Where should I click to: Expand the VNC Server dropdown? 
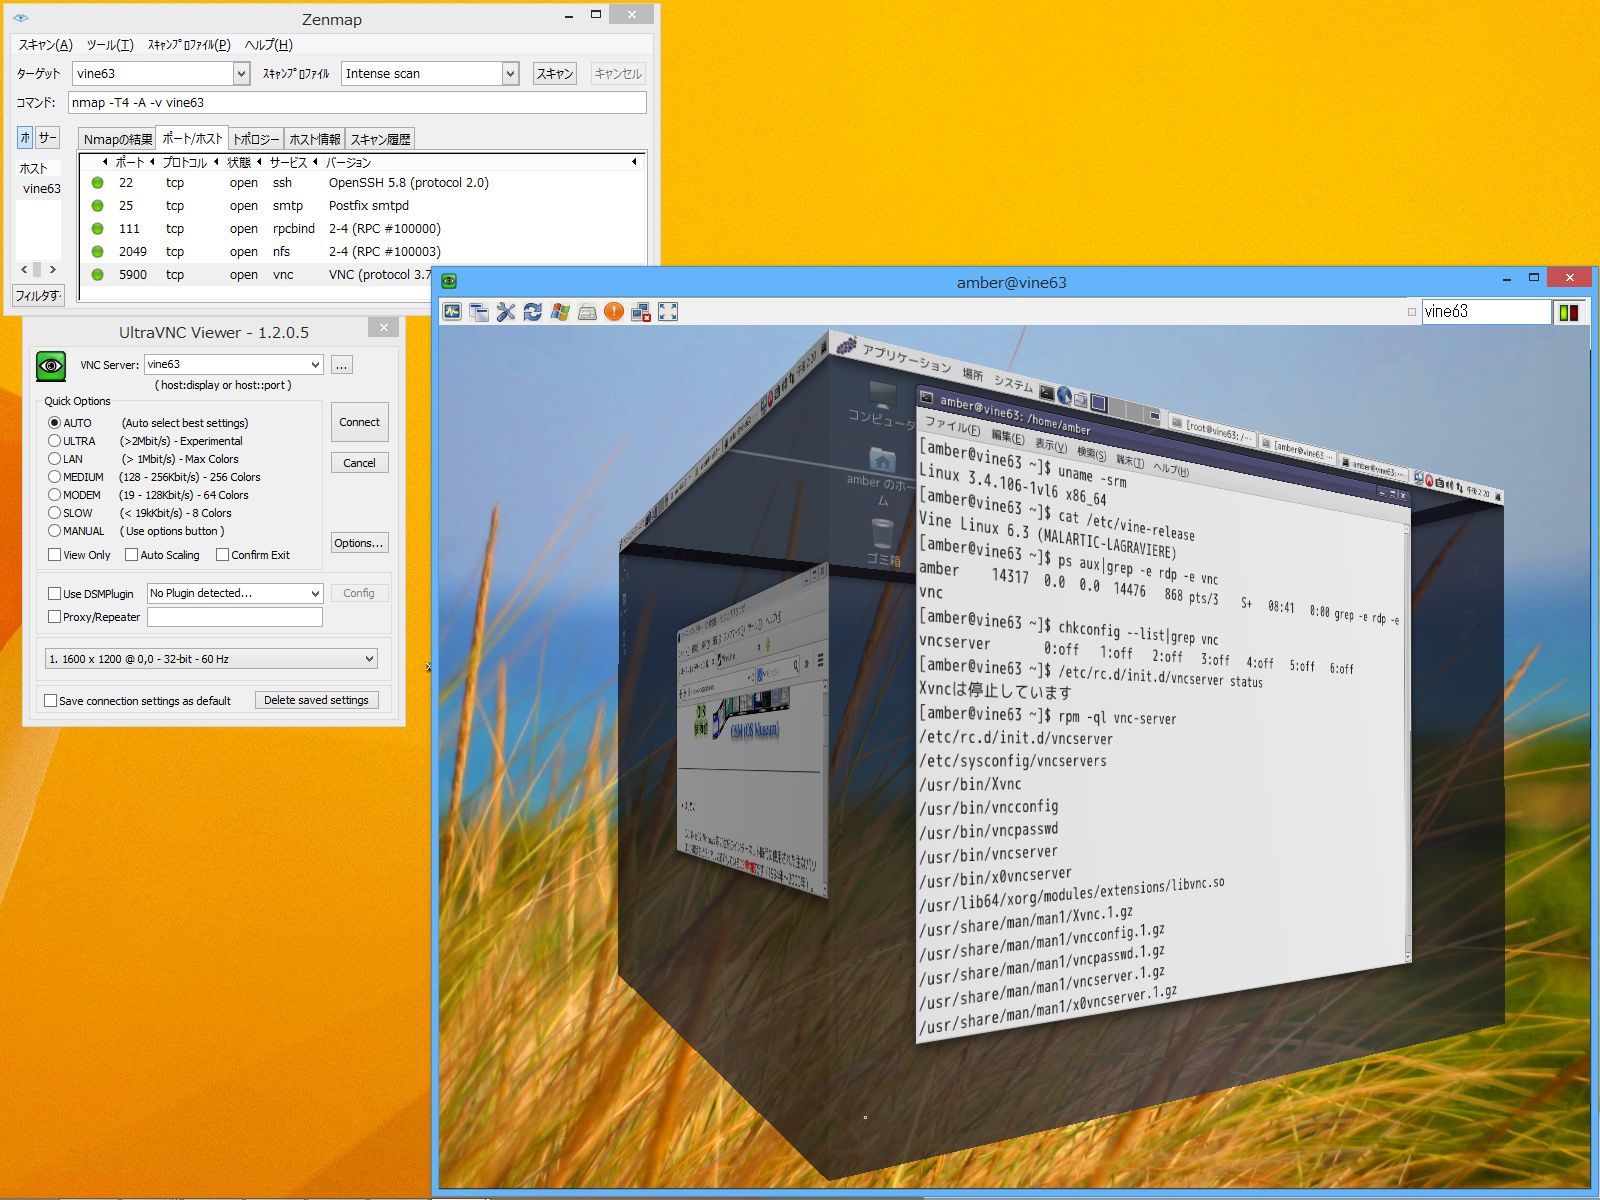pyautogui.click(x=315, y=365)
